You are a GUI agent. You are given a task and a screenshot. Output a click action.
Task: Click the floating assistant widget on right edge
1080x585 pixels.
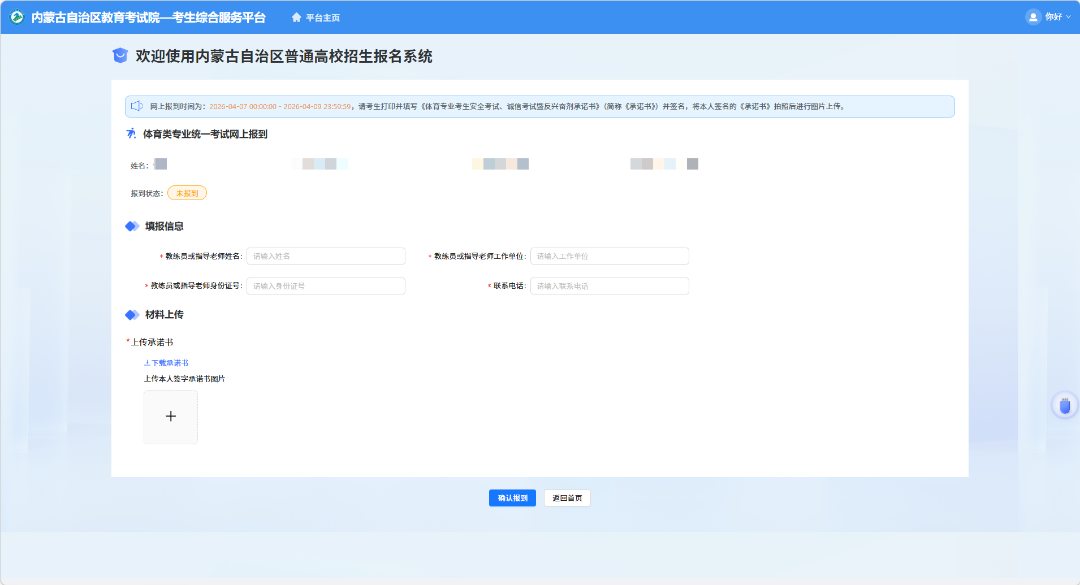click(x=1063, y=403)
